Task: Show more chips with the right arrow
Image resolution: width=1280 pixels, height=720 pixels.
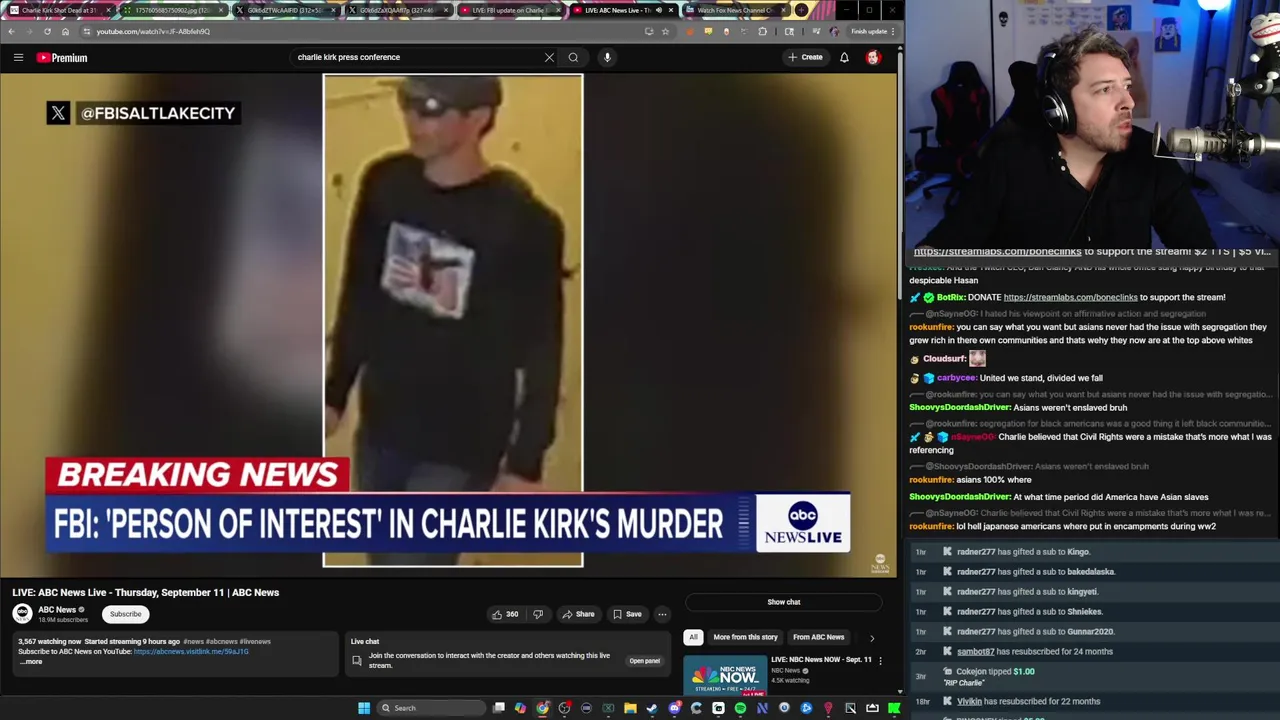Action: (871, 637)
